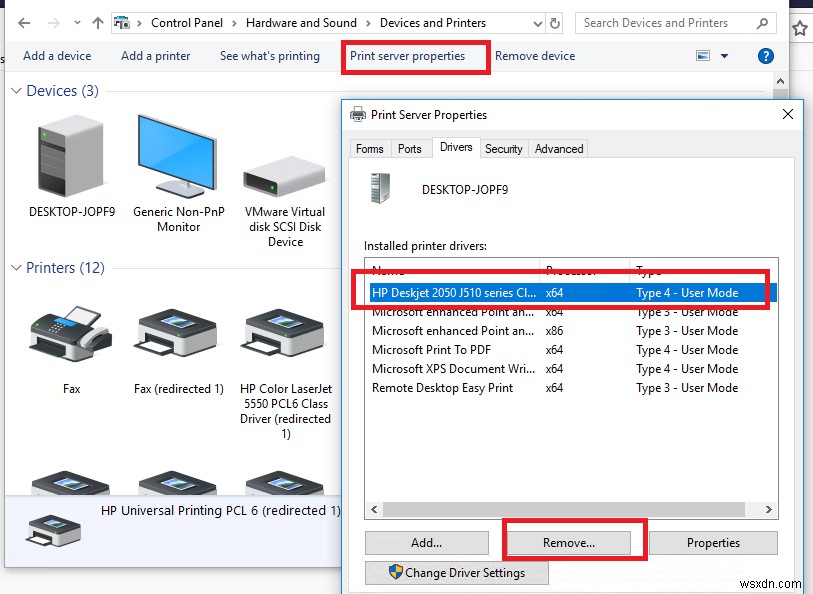Click the back navigation arrow

(23, 22)
